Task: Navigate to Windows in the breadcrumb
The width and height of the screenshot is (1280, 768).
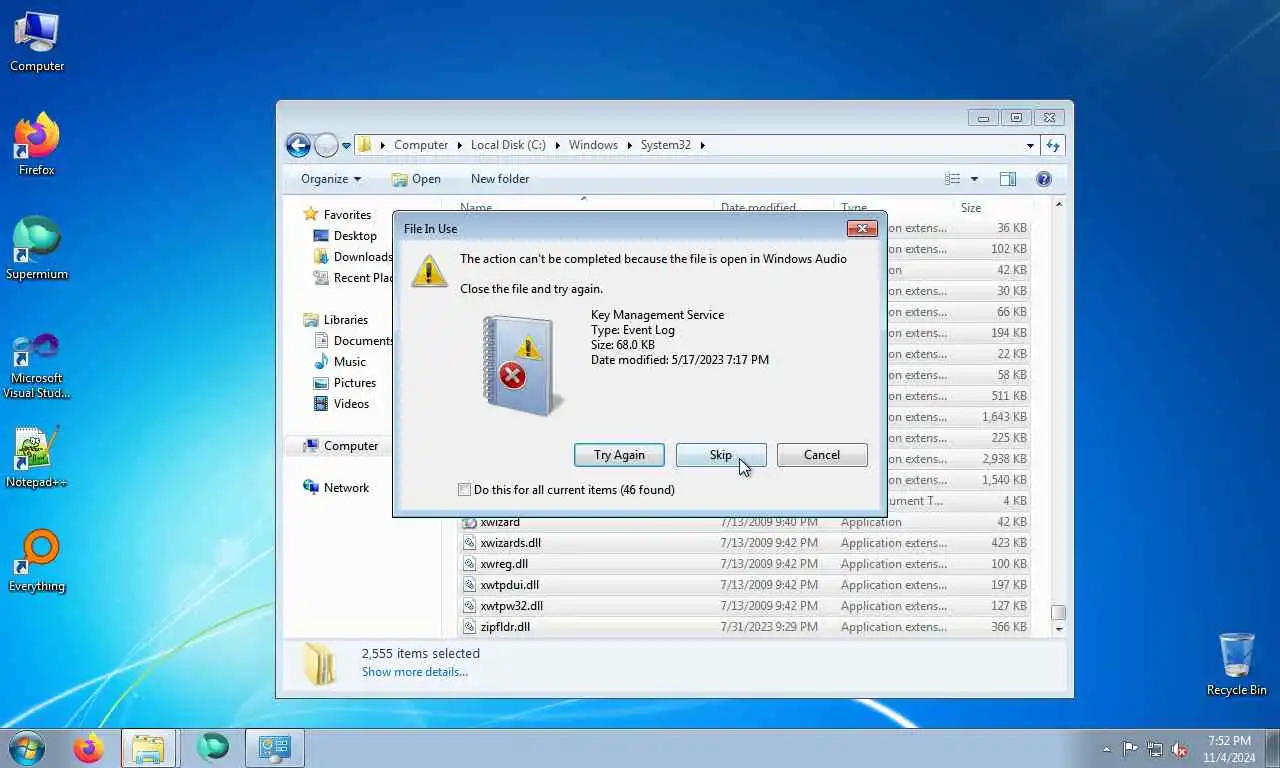Action: pos(593,145)
